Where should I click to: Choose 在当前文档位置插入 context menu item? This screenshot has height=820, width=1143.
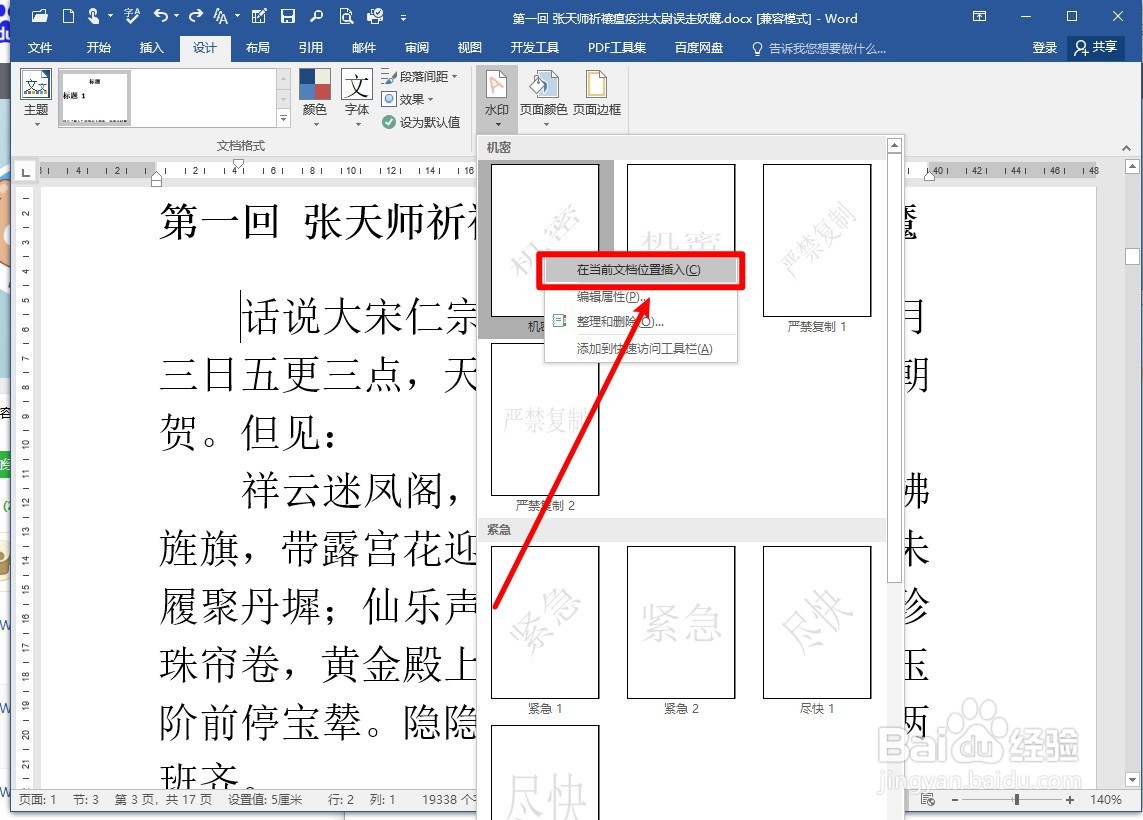coord(641,270)
